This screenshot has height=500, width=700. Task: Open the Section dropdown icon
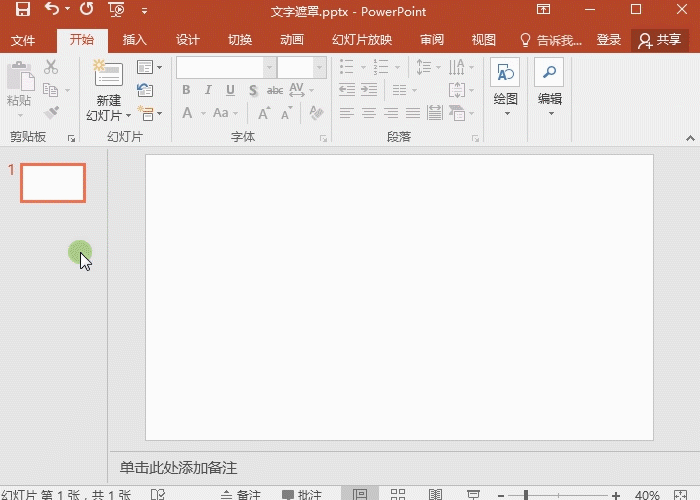[x=150, y=113]
